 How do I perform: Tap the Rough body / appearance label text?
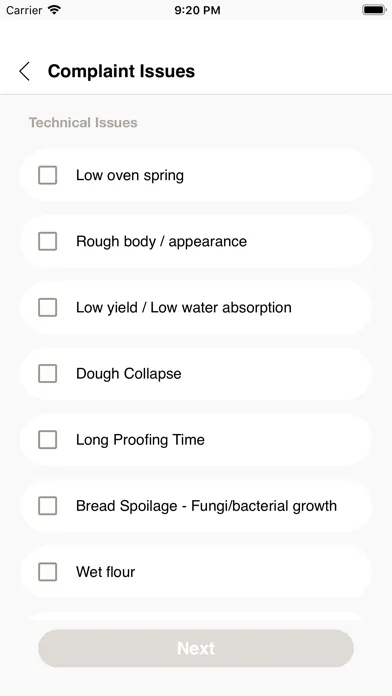(x=161, y=241)
